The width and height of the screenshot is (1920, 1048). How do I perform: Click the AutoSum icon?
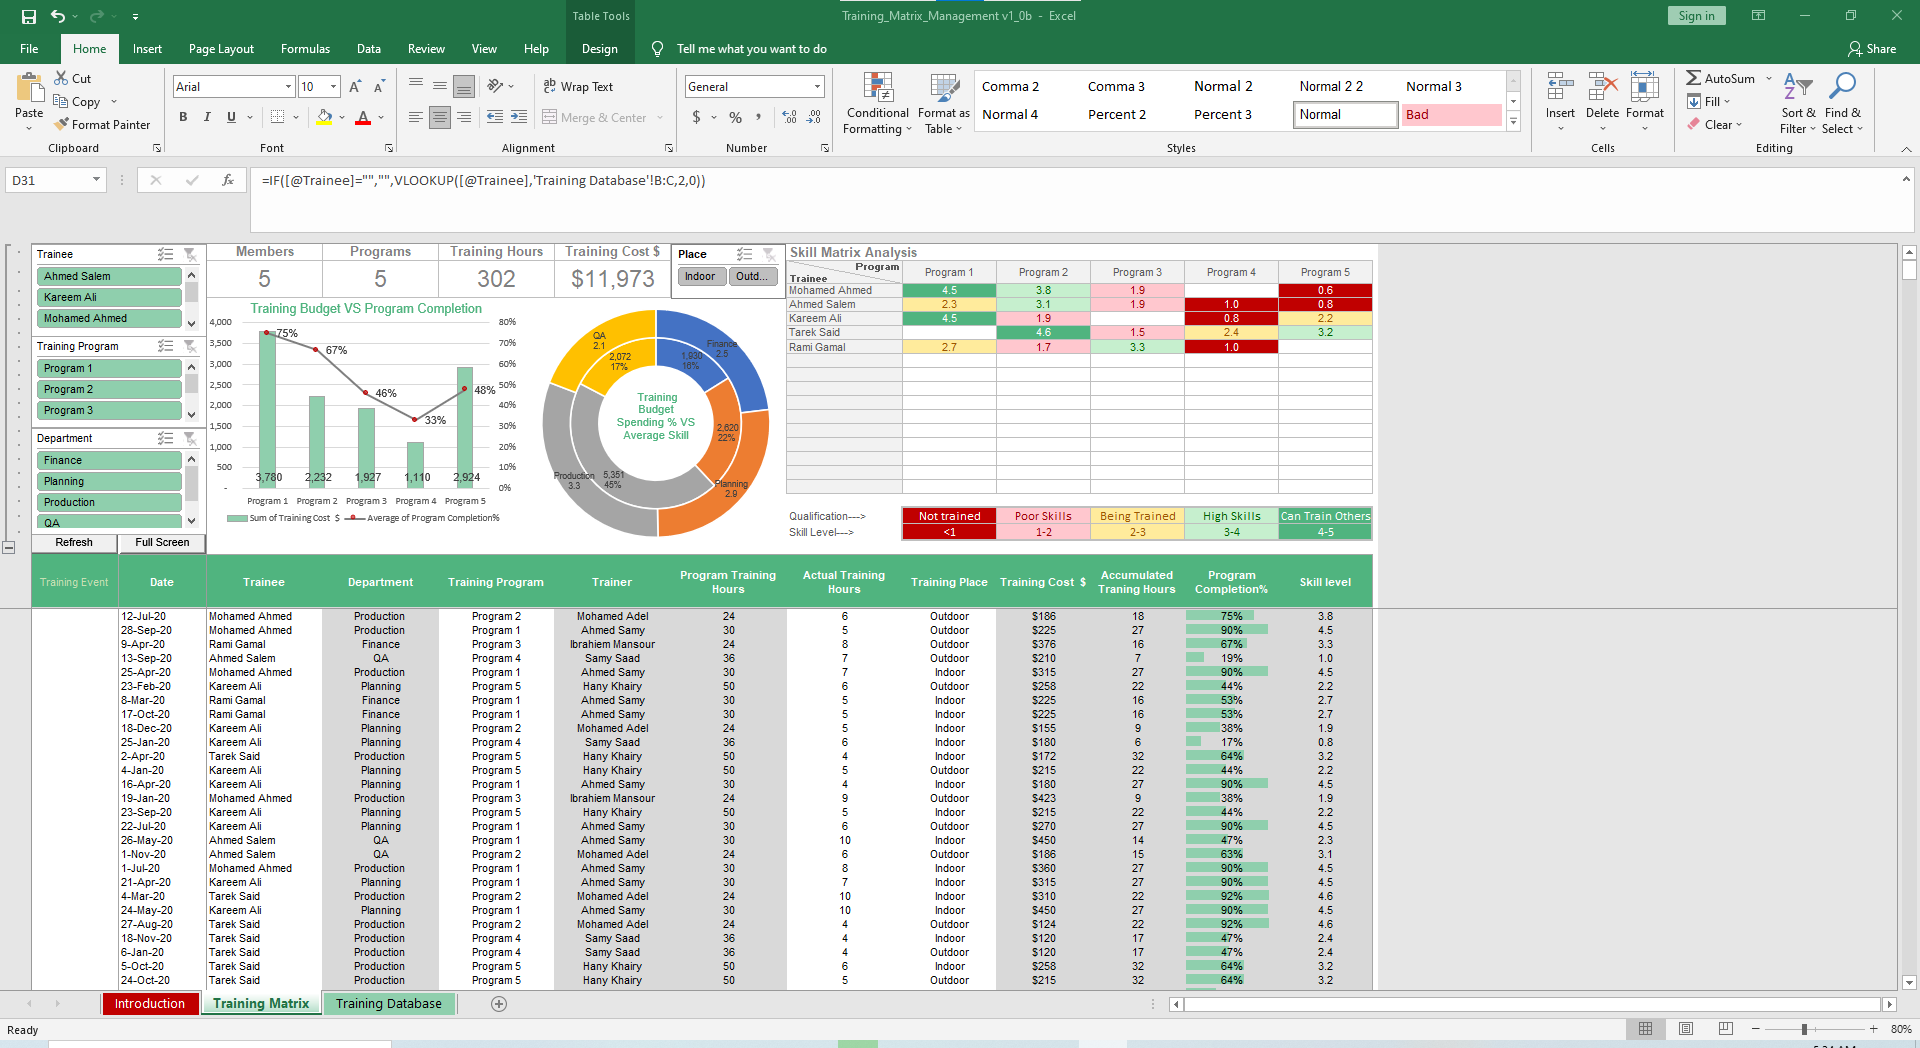click(1694, 78)
